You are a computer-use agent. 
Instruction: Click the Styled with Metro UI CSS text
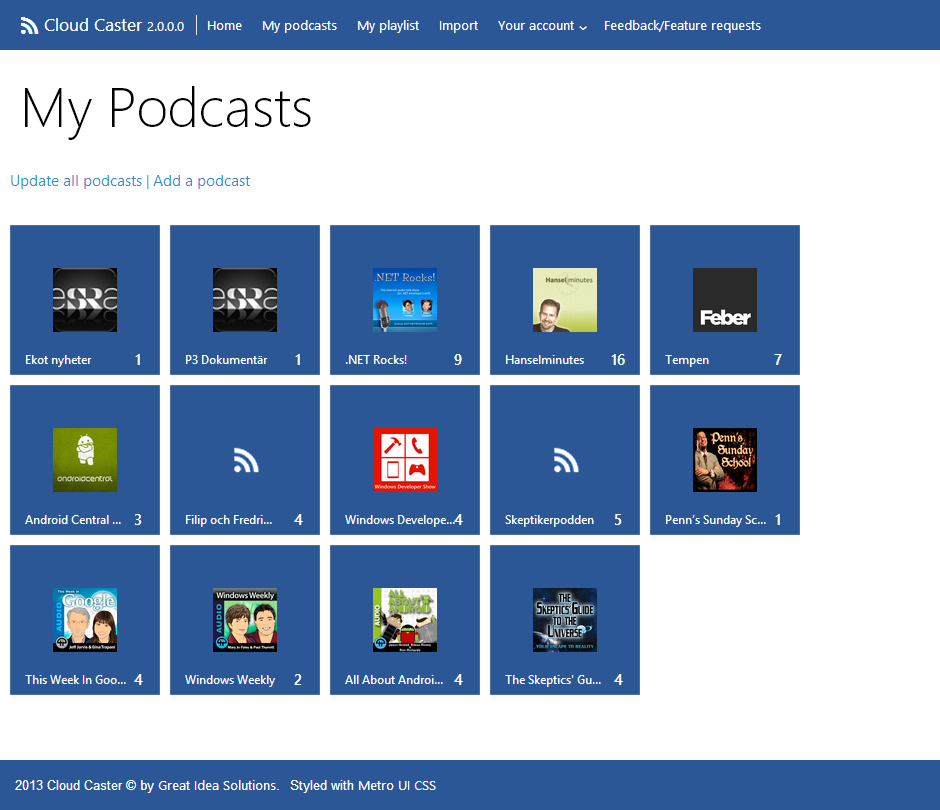[x=363, y=785]
